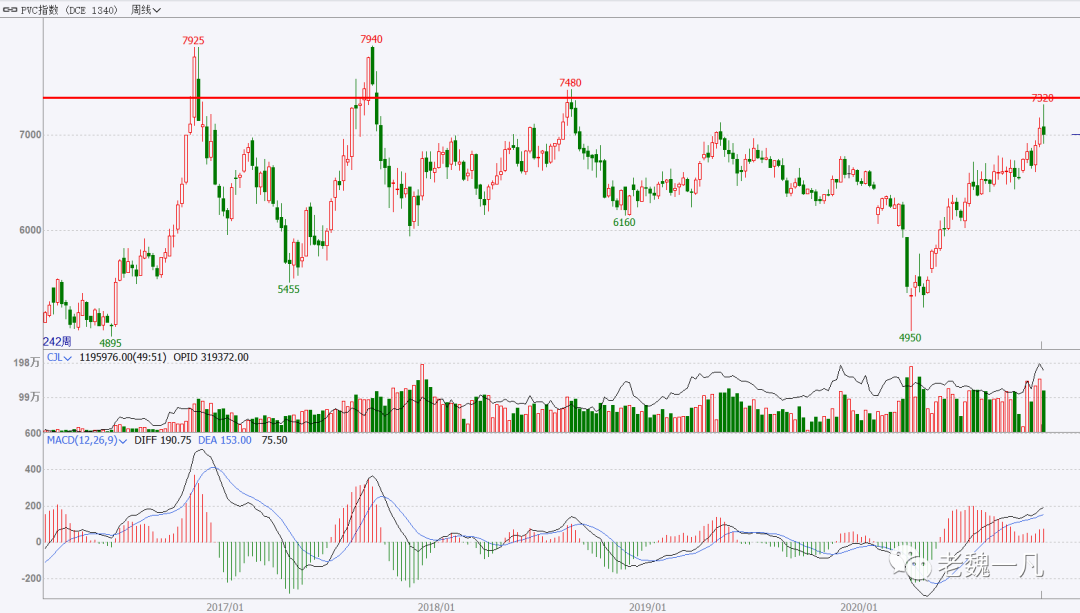Click the PVC指数 (DCE 1340) title
This screenshot has height=613, width=1080.
pyautogui.click(x=69, y=10)
